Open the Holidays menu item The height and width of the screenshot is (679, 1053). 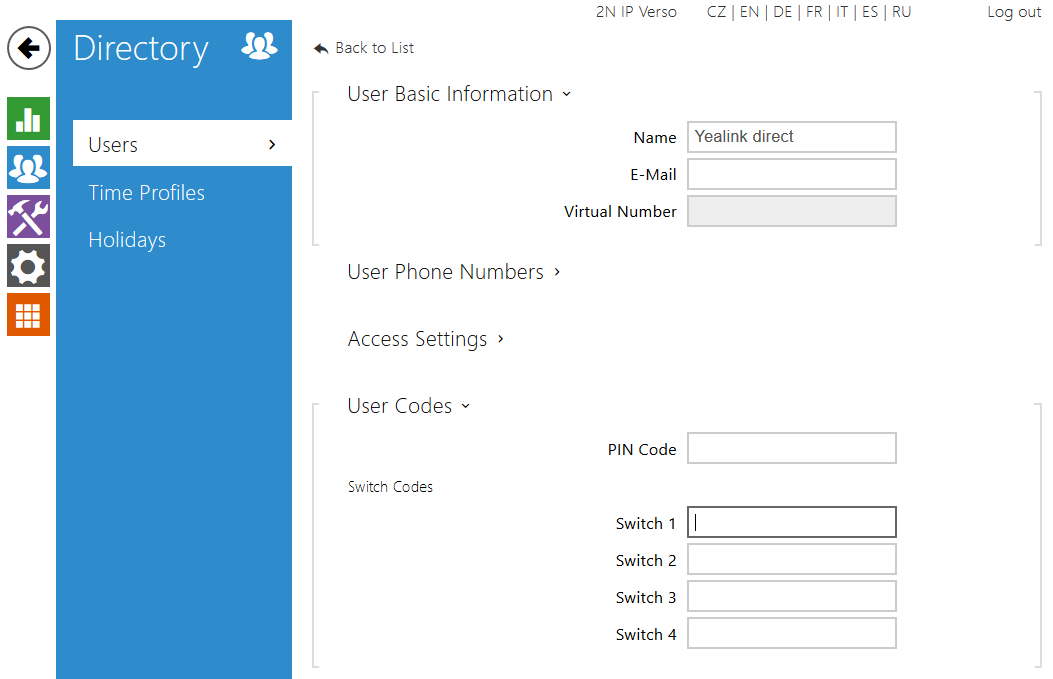pos(127,240)
